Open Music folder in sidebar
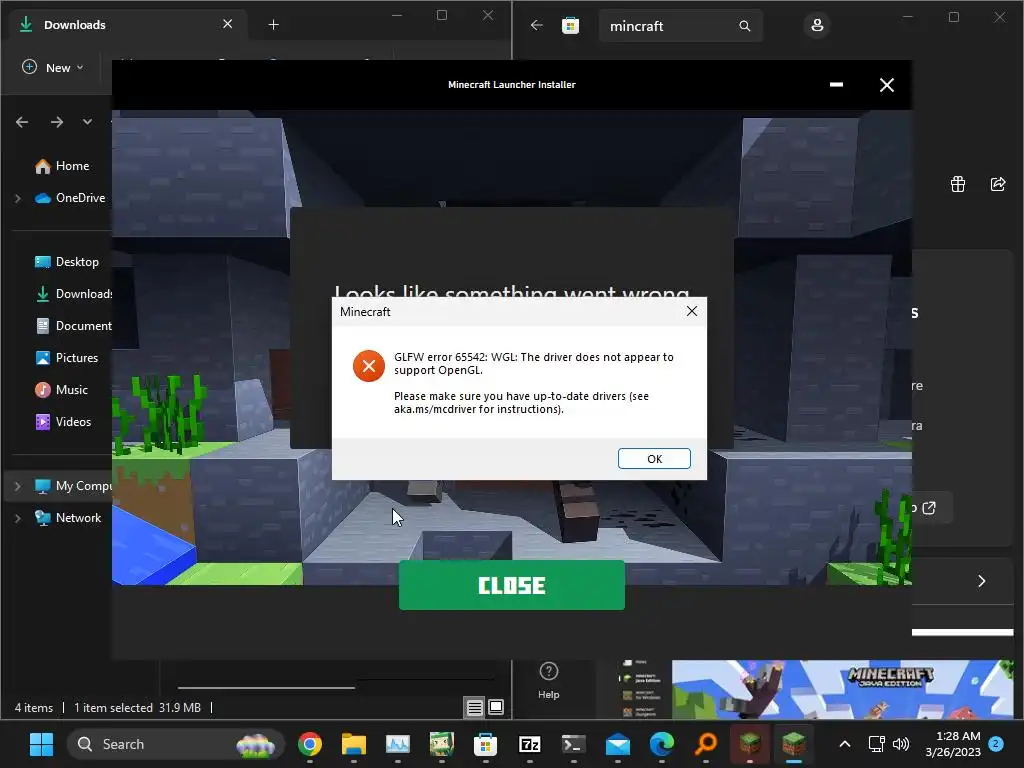 pos(61,390)
